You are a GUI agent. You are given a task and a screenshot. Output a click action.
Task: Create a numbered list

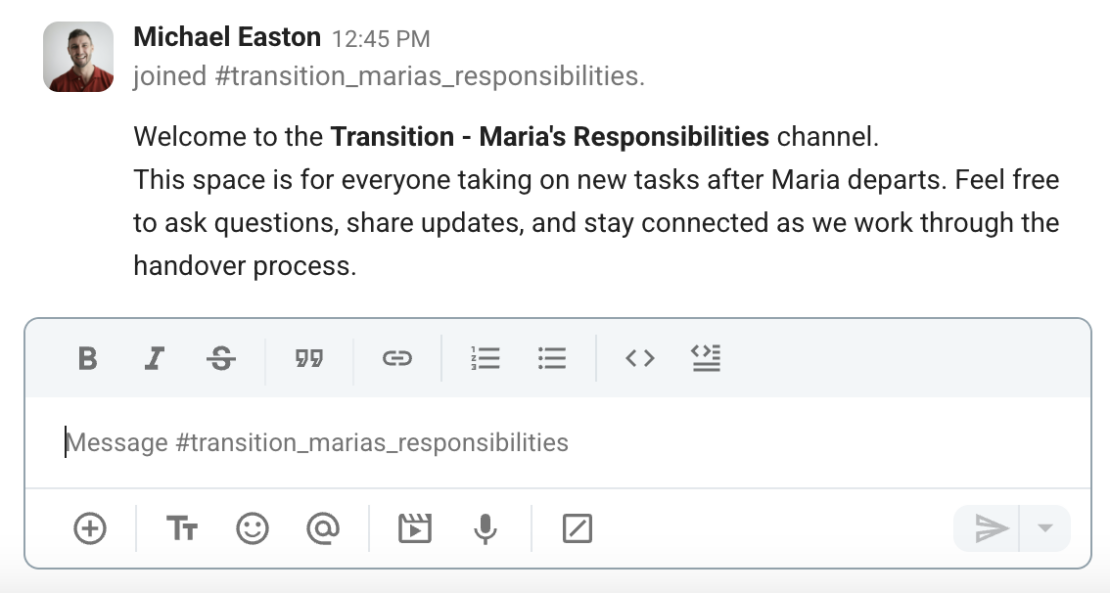486,358
